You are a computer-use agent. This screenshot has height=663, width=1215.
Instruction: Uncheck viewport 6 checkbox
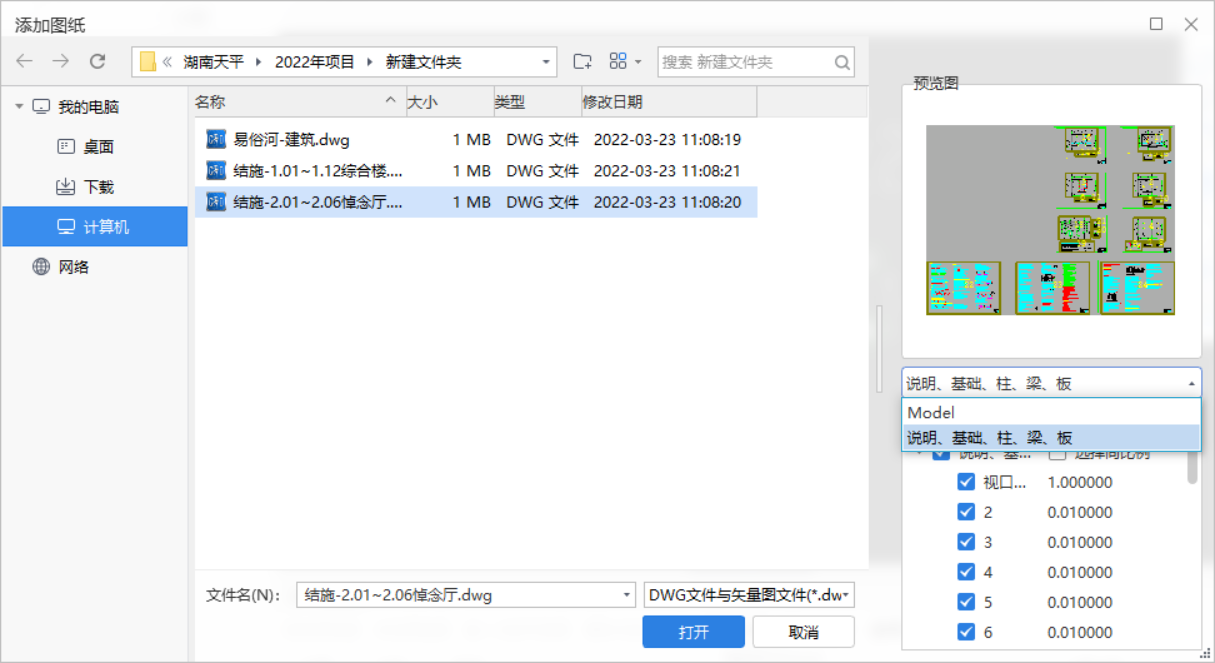pyautogui.click(x=966, y=632)
